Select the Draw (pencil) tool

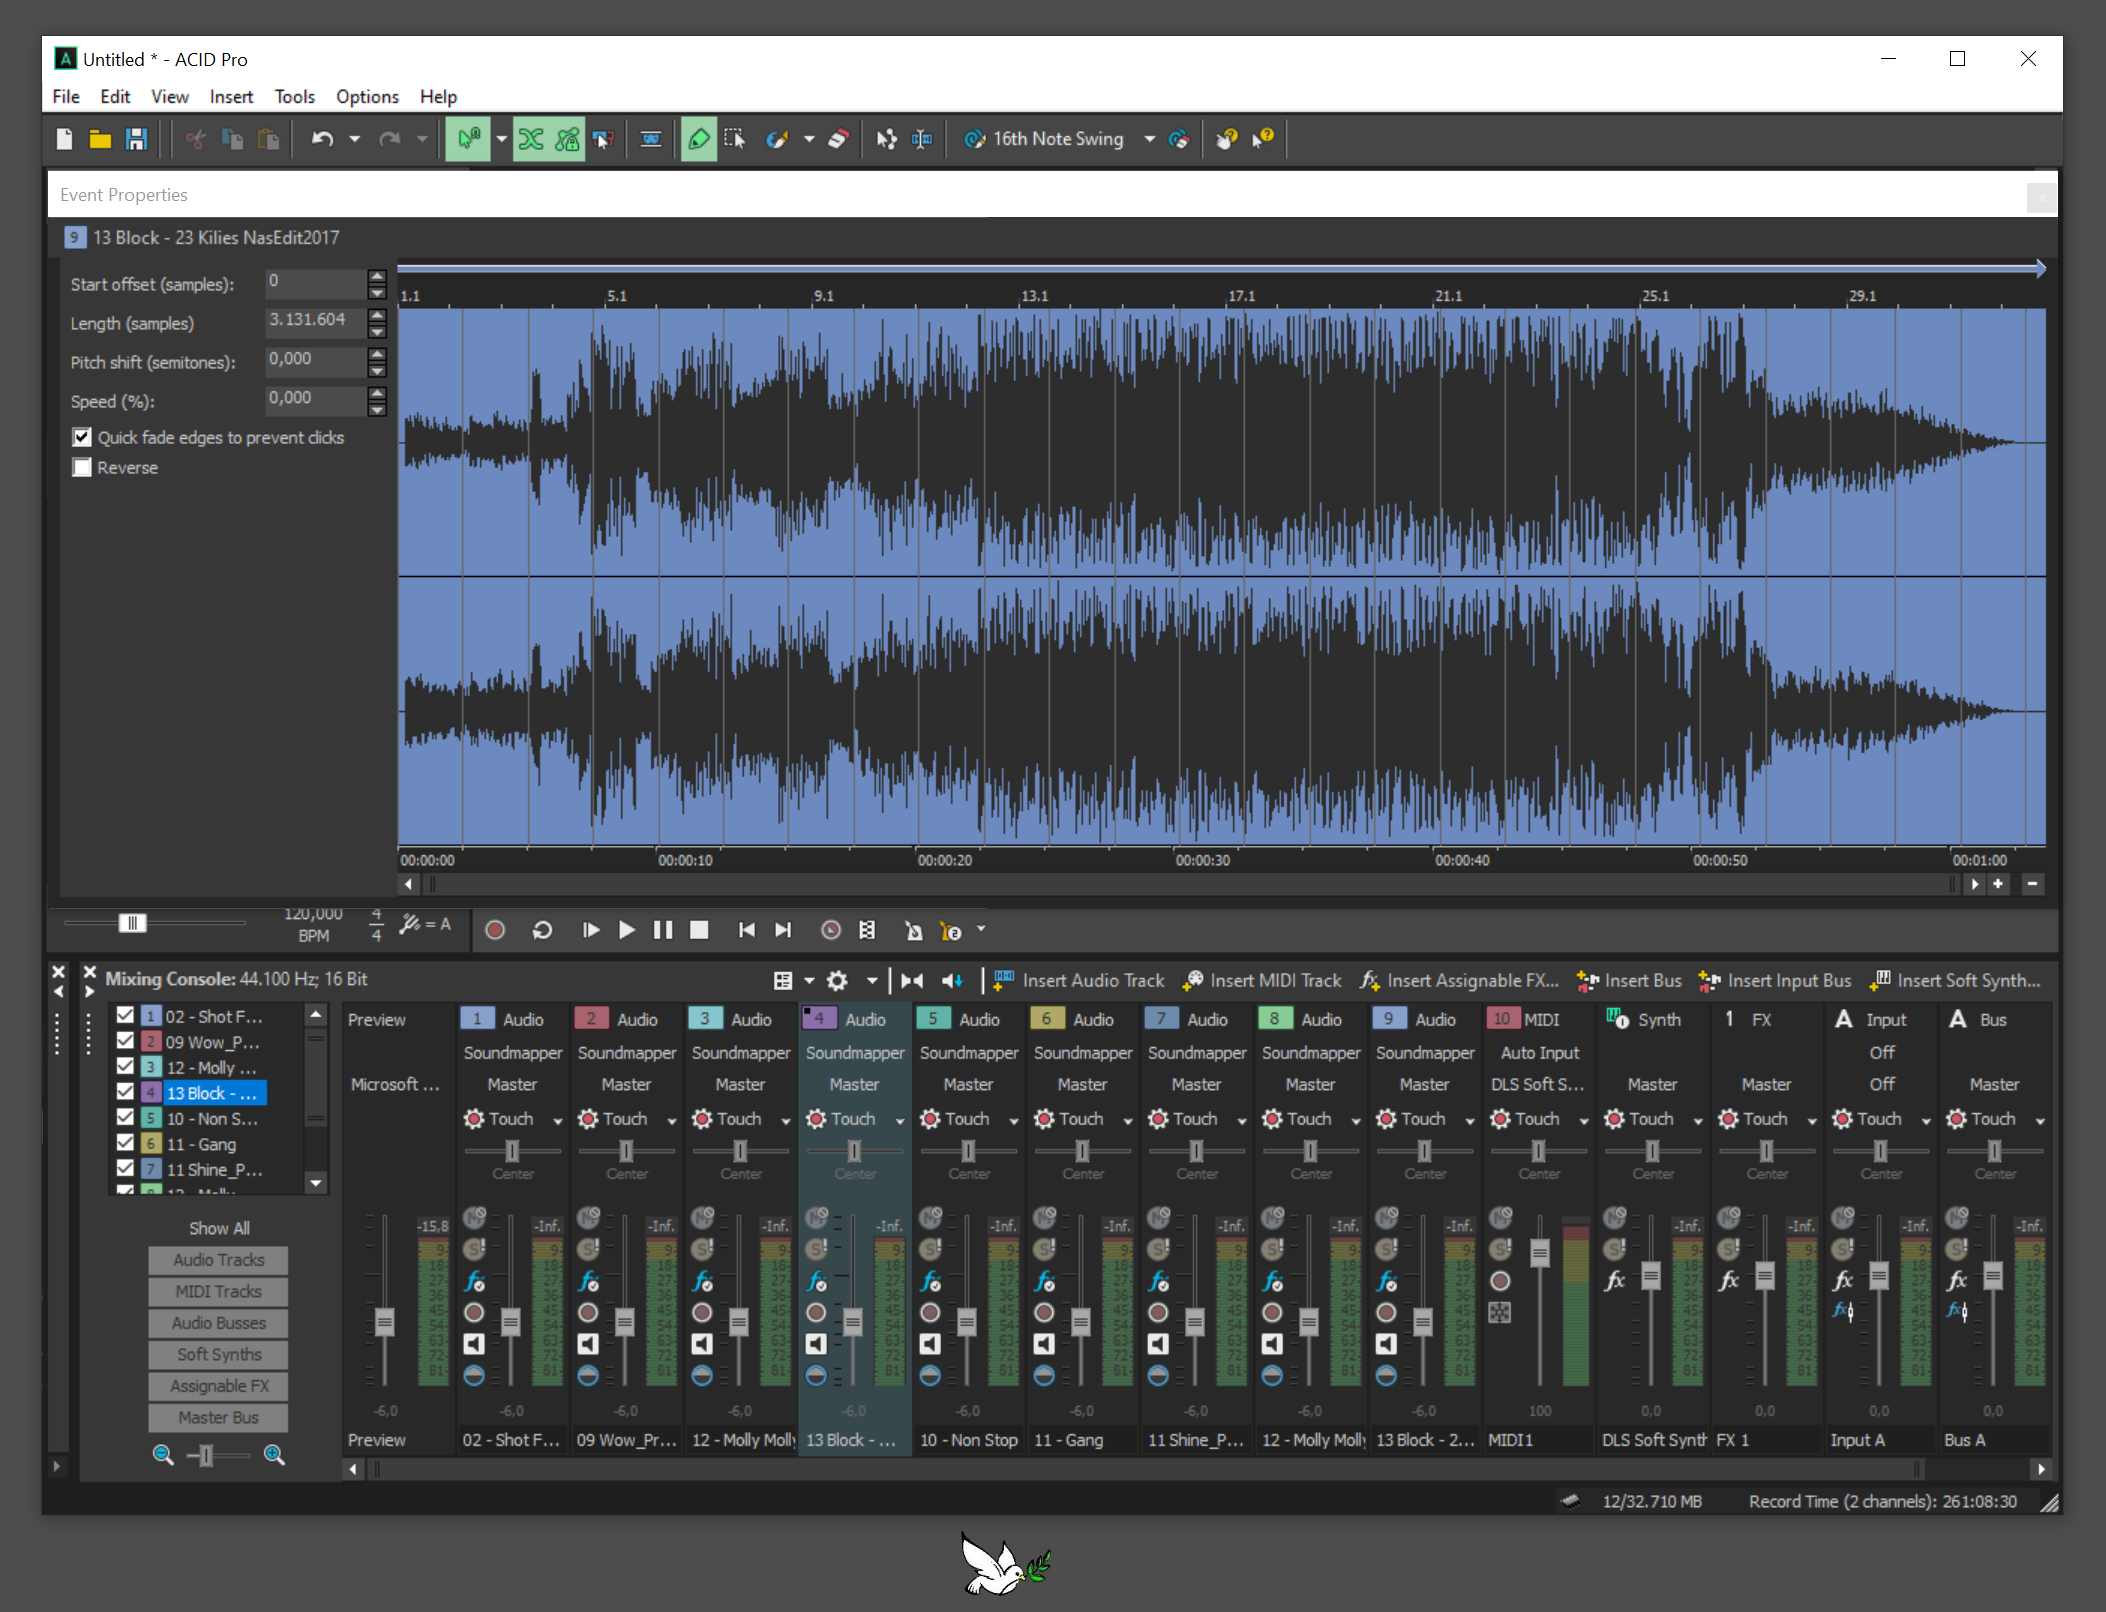point(699,139)
